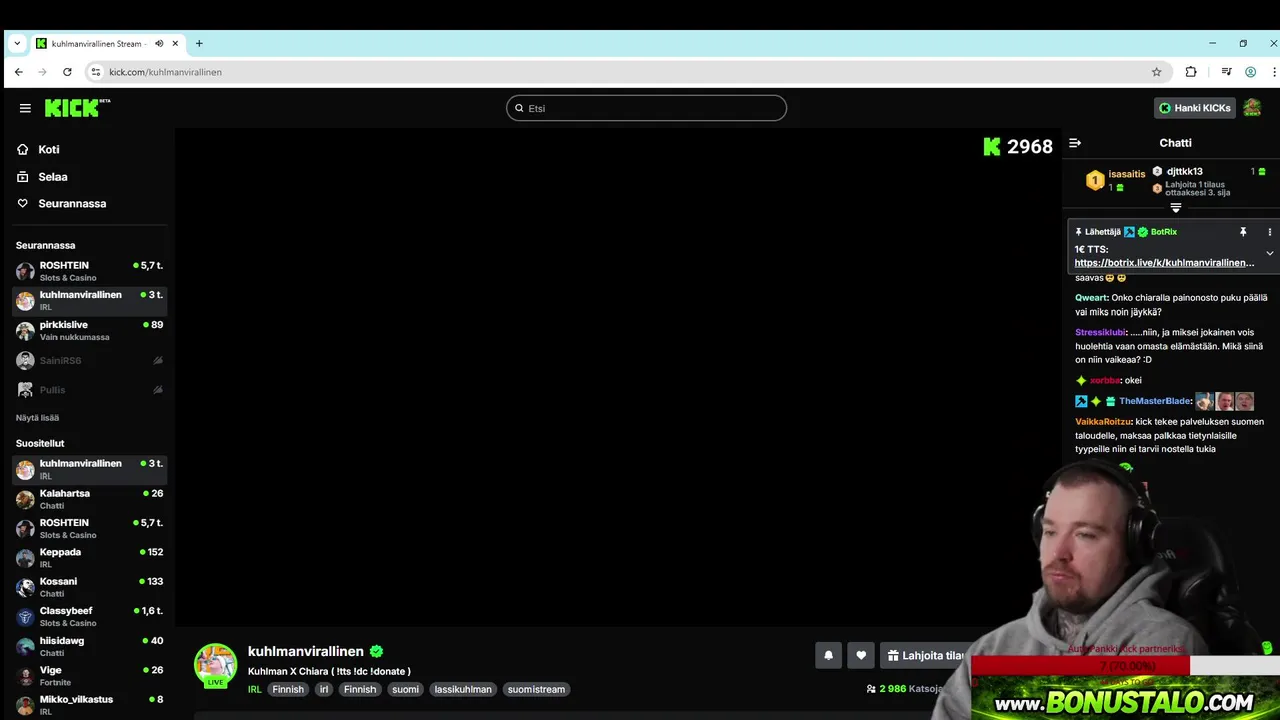
Task: Click the xorbba chat username
Action: [x=1104, y=380]
